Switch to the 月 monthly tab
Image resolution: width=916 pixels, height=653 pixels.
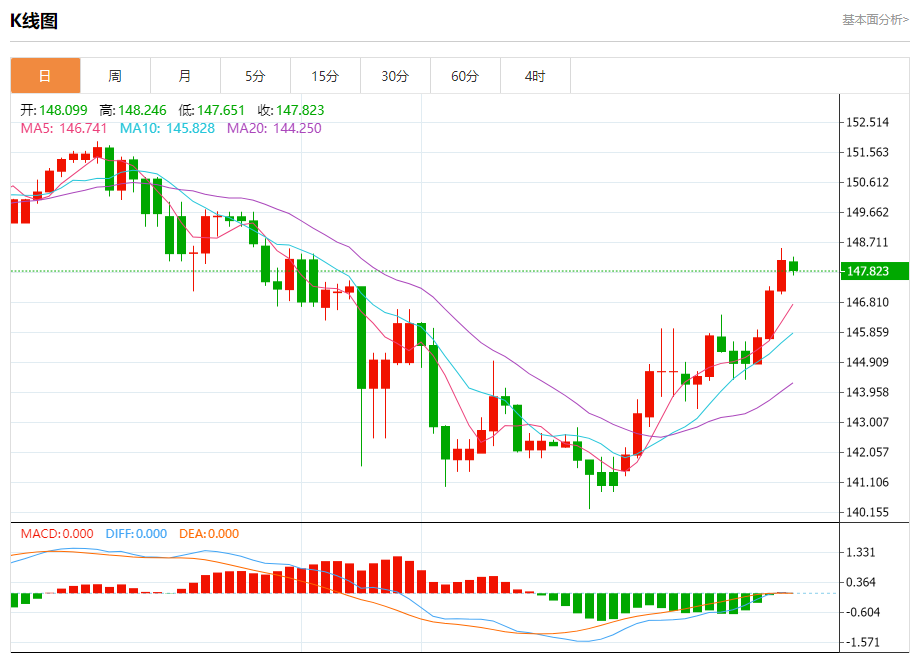point(186,75)
